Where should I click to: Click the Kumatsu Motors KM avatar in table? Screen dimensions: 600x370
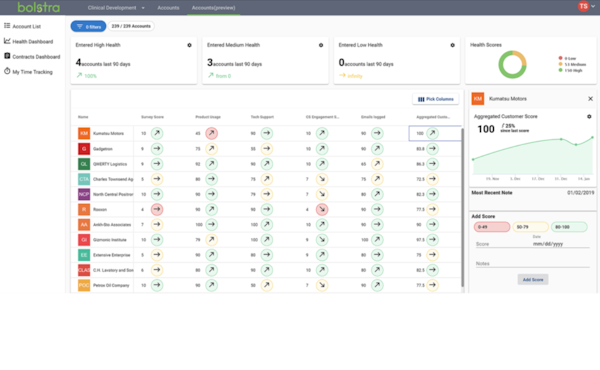click(x=84, y=133)
